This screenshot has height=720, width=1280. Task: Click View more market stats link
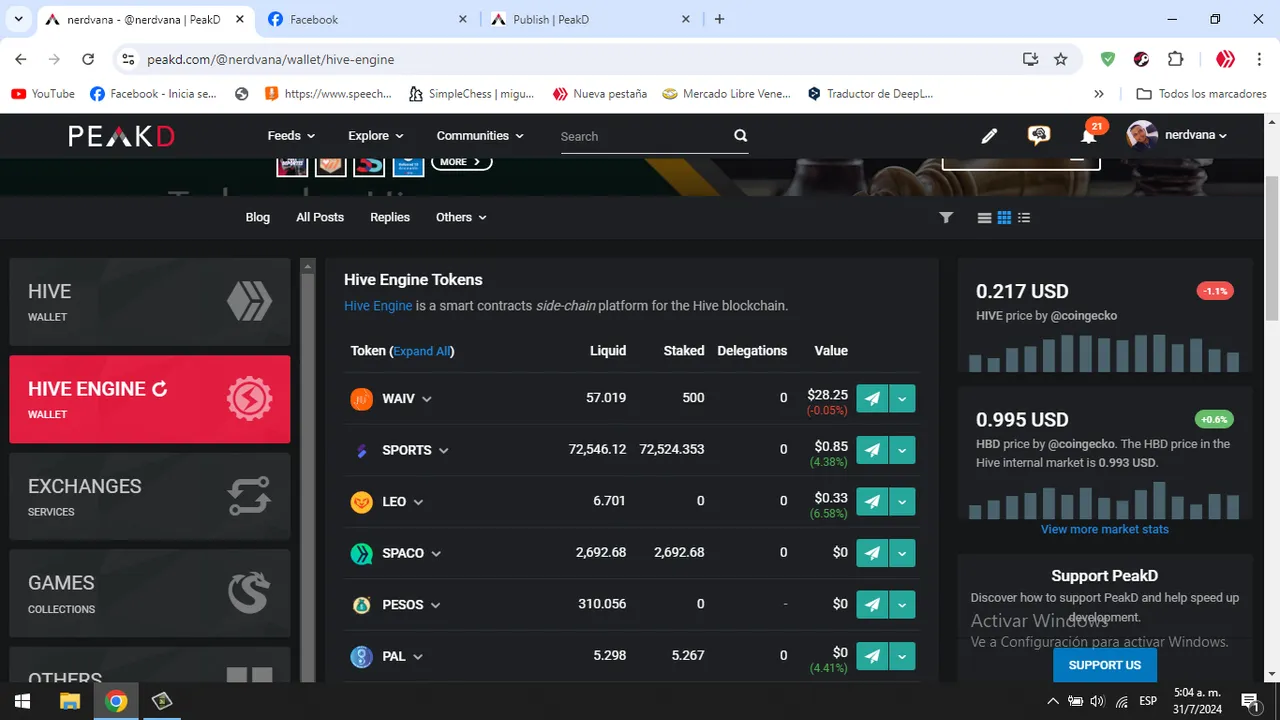point(1105,529)
